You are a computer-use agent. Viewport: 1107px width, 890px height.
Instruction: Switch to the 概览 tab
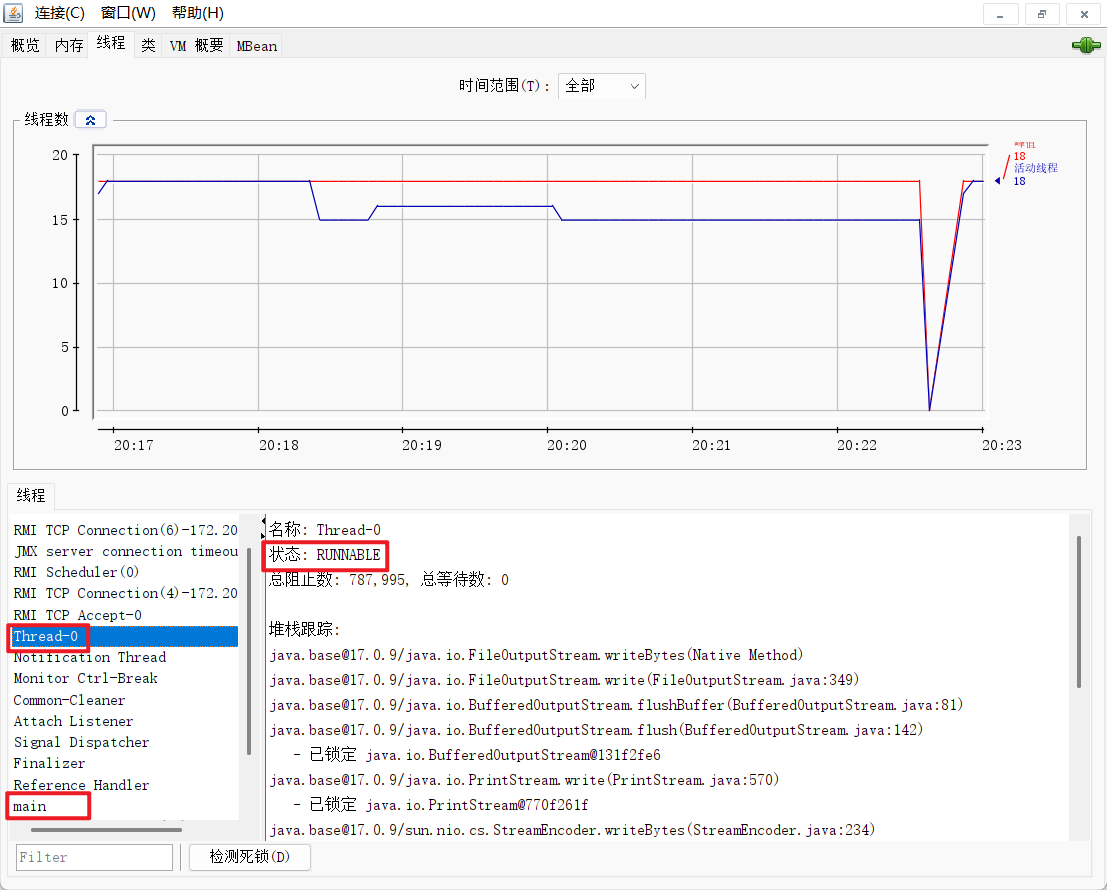pos(25,46)
